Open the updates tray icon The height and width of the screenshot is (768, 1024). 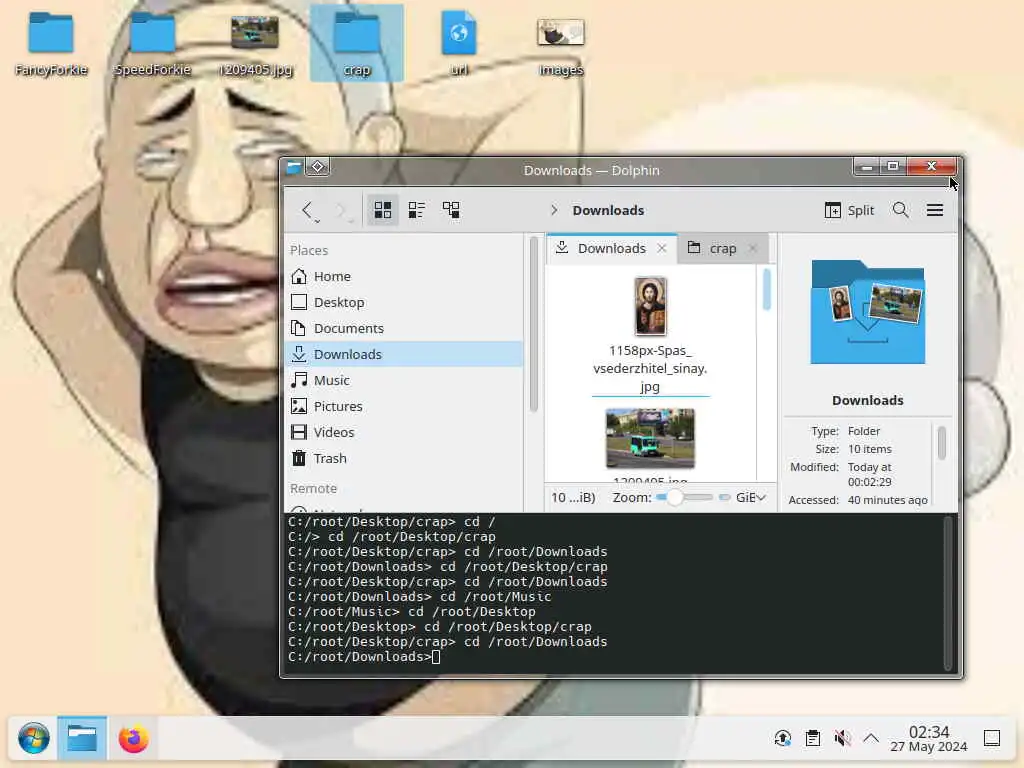coord(782,739)
